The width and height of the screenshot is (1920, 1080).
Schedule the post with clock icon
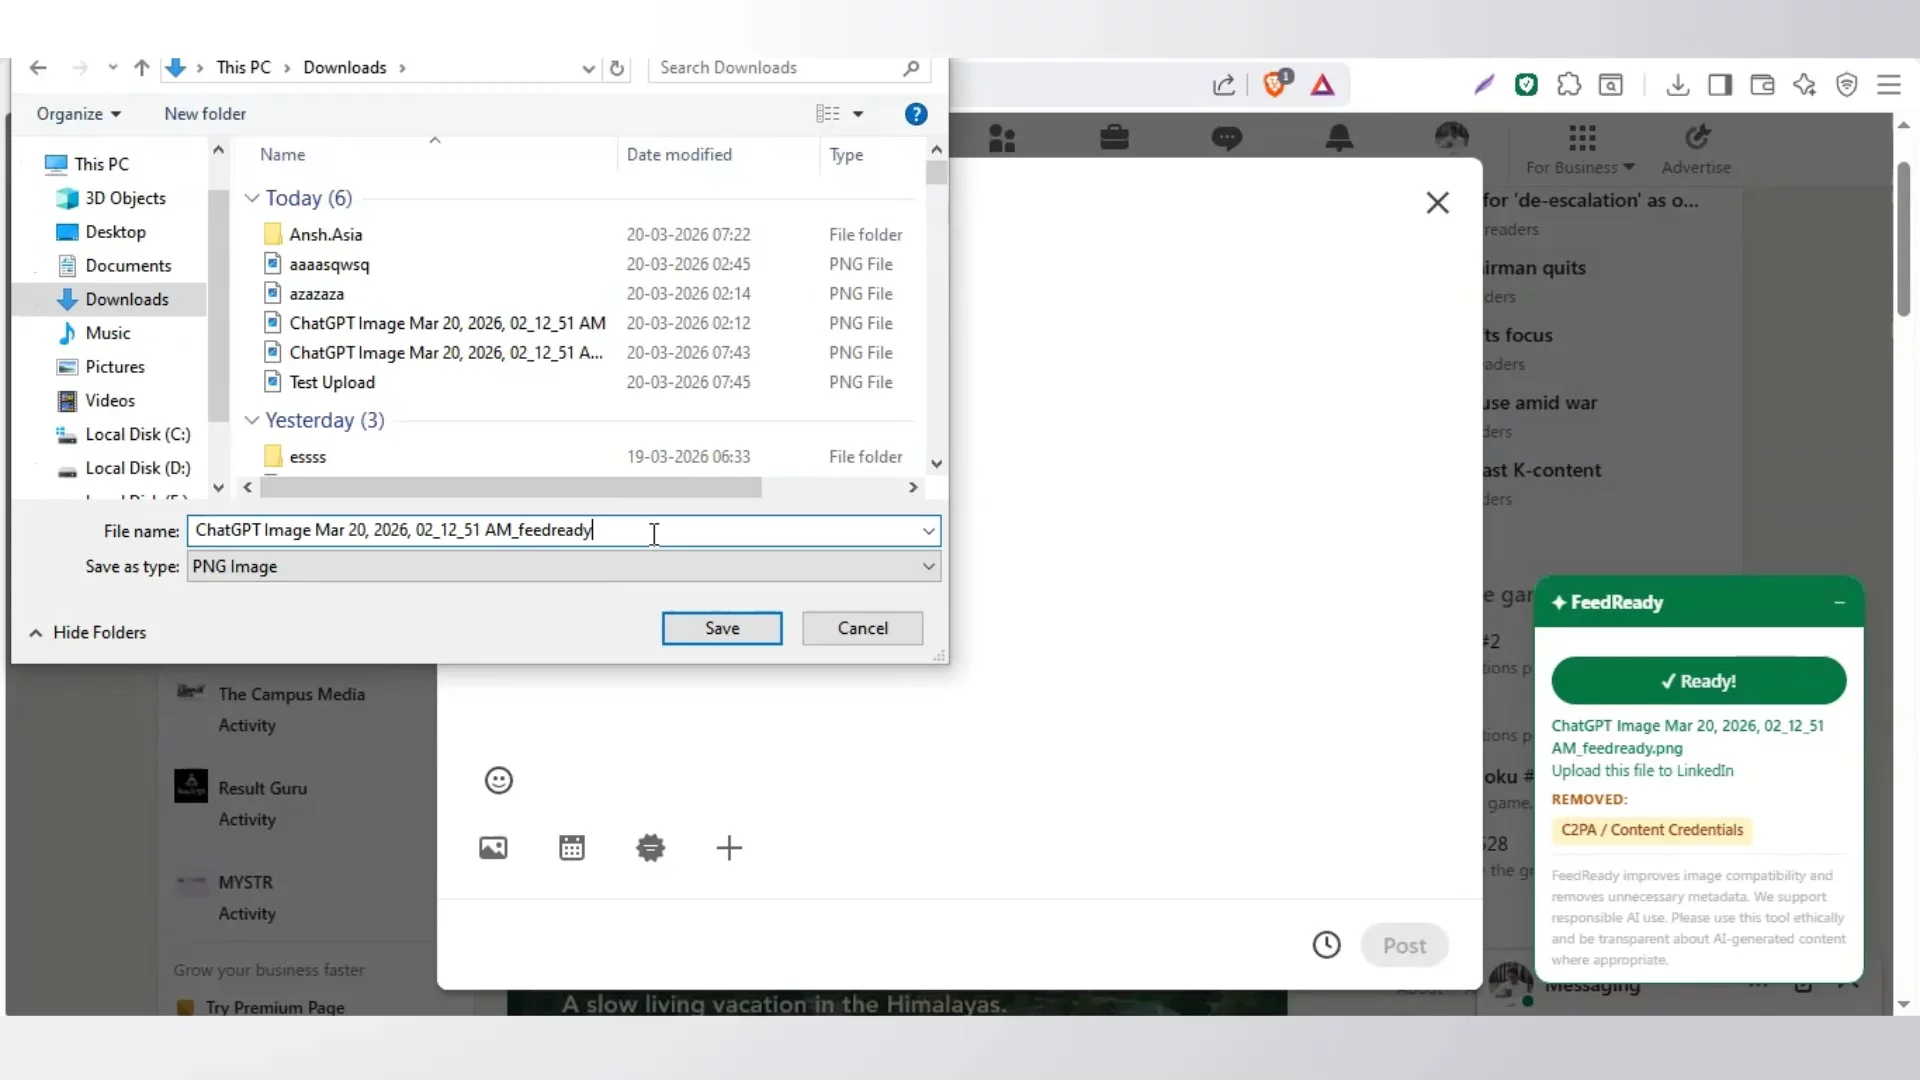click(x=1326, y=945)
